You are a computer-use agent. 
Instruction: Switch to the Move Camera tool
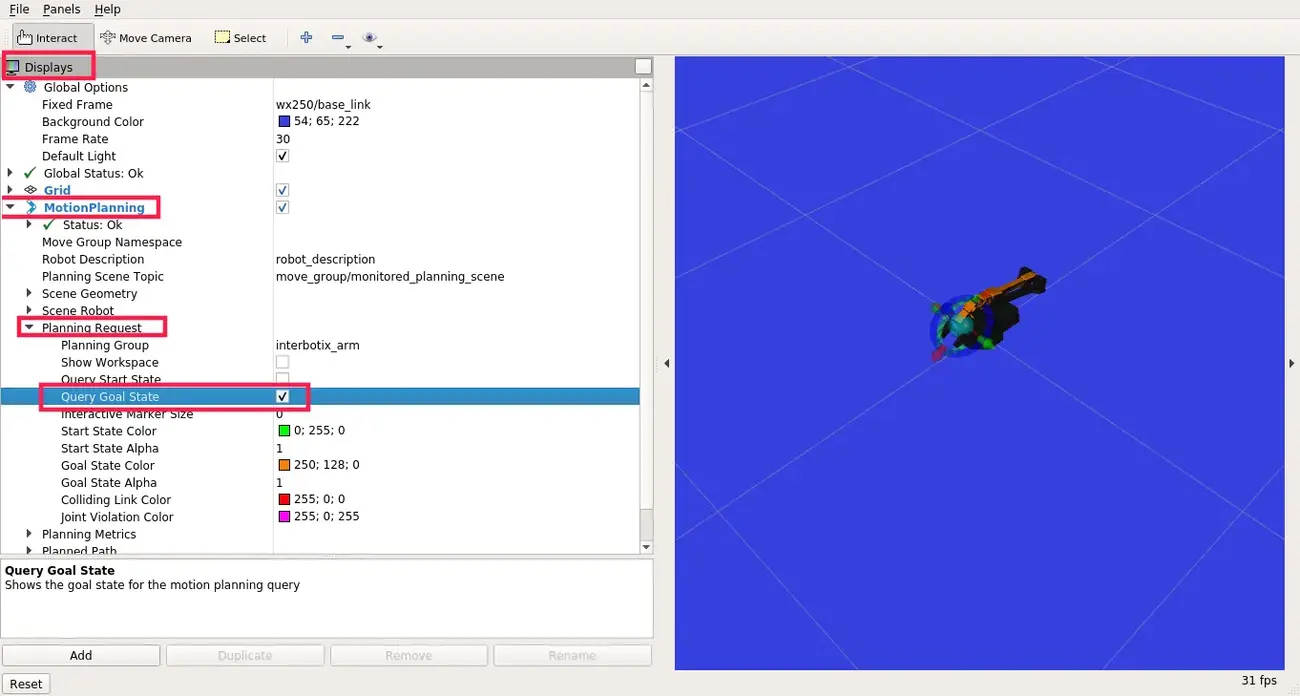tap(146, 37)
